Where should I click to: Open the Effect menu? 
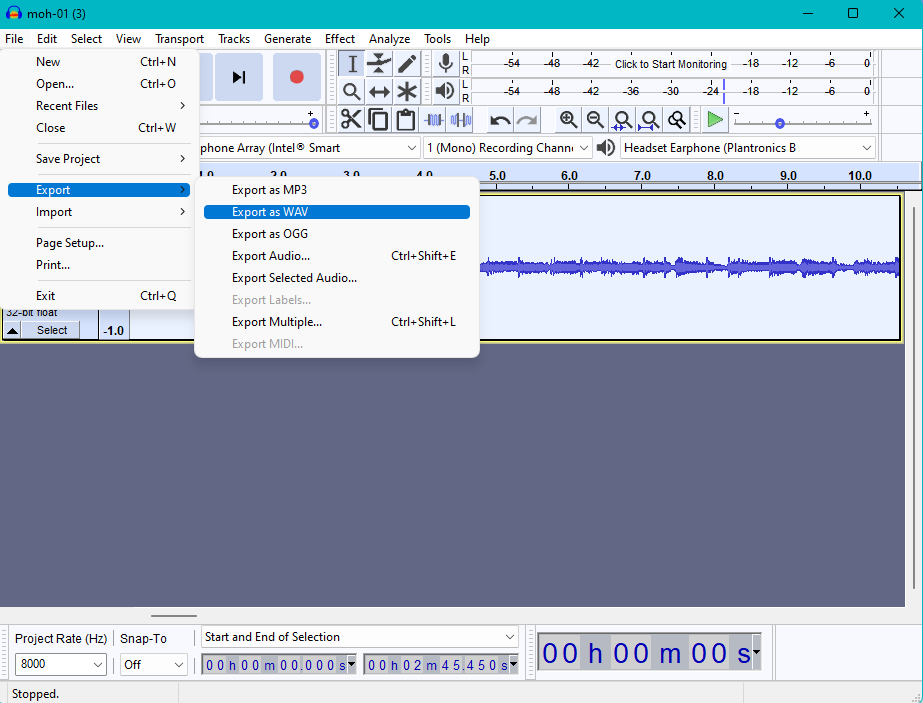(340, 39)
